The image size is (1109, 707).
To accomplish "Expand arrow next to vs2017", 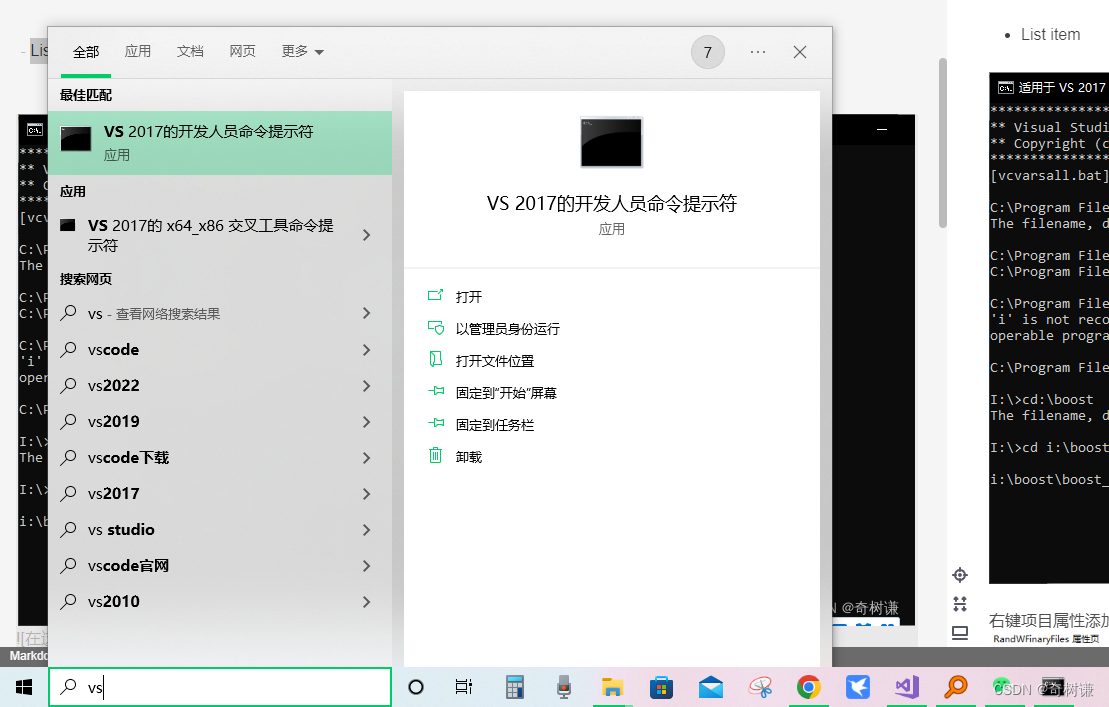I will [x=366, y=493].
